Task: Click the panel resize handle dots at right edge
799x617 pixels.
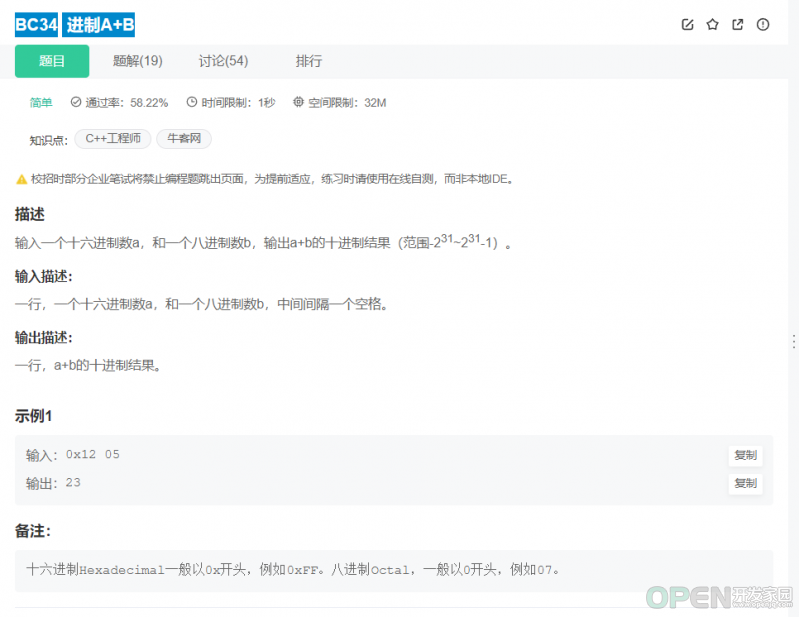Action: pyautogui.click(x=794, y=341)
